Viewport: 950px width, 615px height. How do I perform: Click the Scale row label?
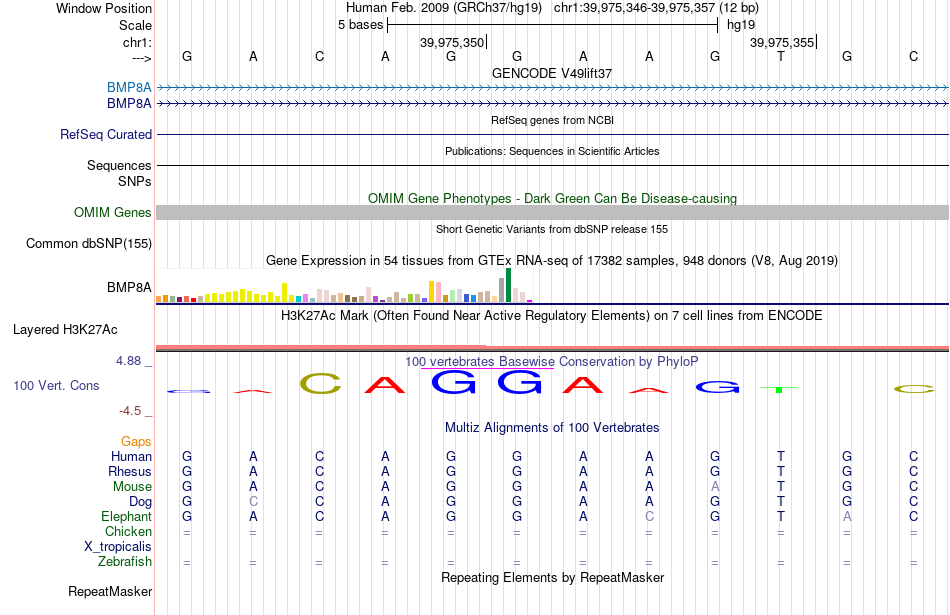(135, 25)
